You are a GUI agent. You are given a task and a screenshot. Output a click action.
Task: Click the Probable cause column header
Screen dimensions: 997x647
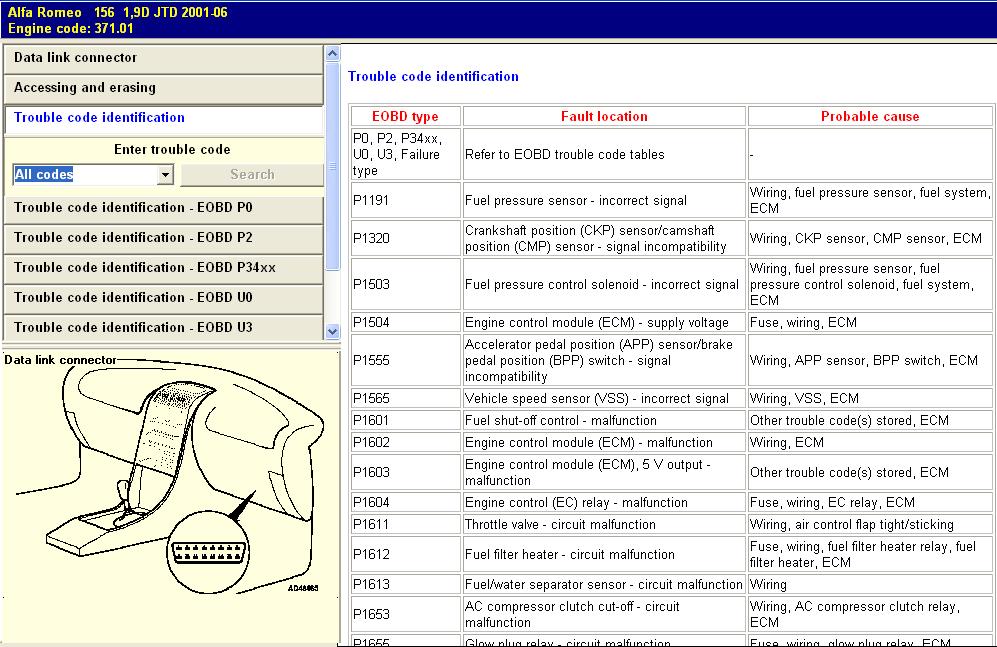870,116
